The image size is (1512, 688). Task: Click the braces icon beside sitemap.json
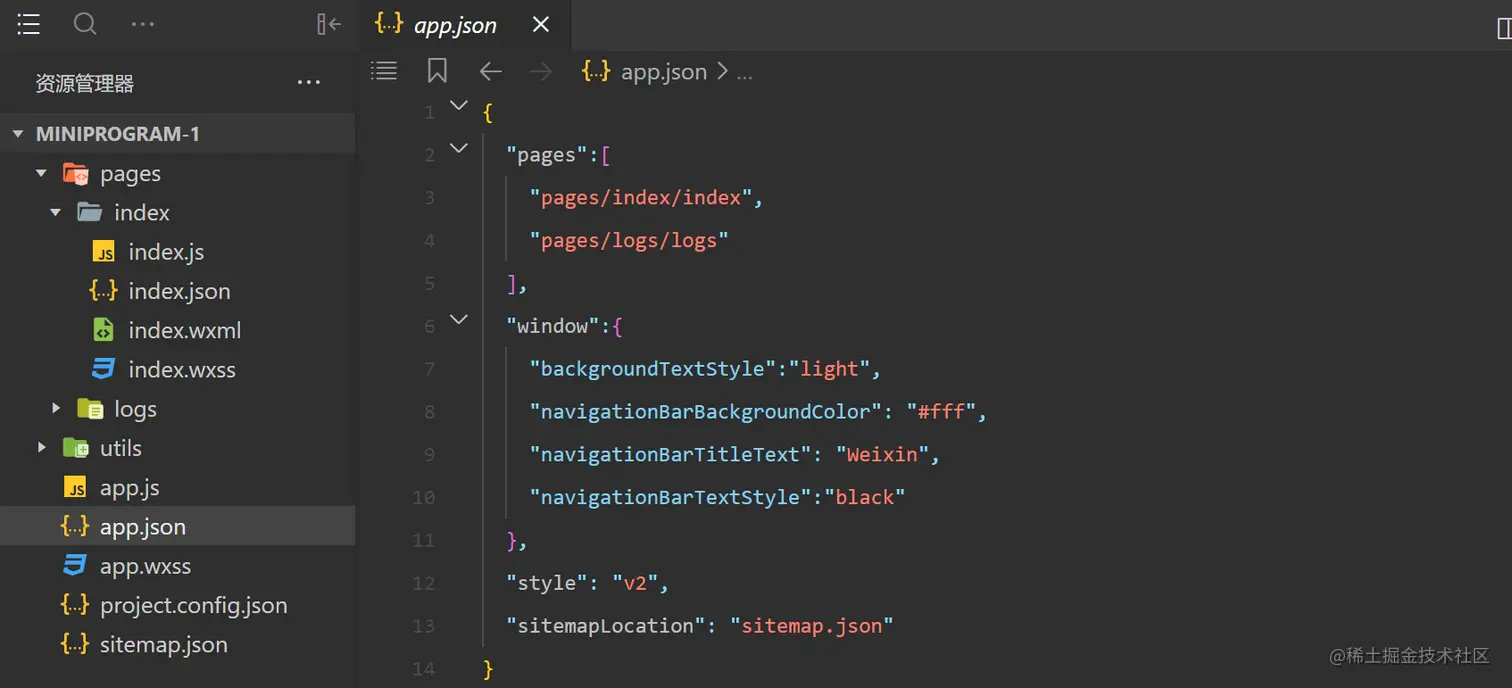(x=75, y=643)
